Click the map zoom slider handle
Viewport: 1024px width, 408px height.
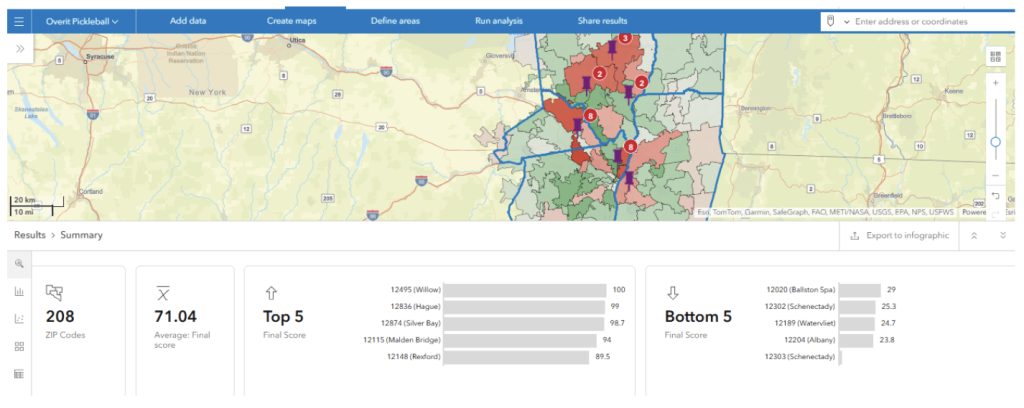point(996,142)
